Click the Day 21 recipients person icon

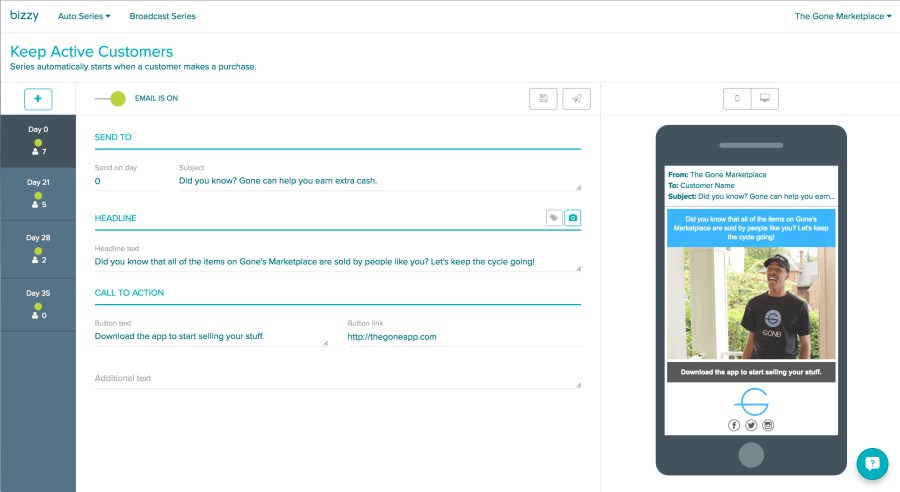coord(35,204)
